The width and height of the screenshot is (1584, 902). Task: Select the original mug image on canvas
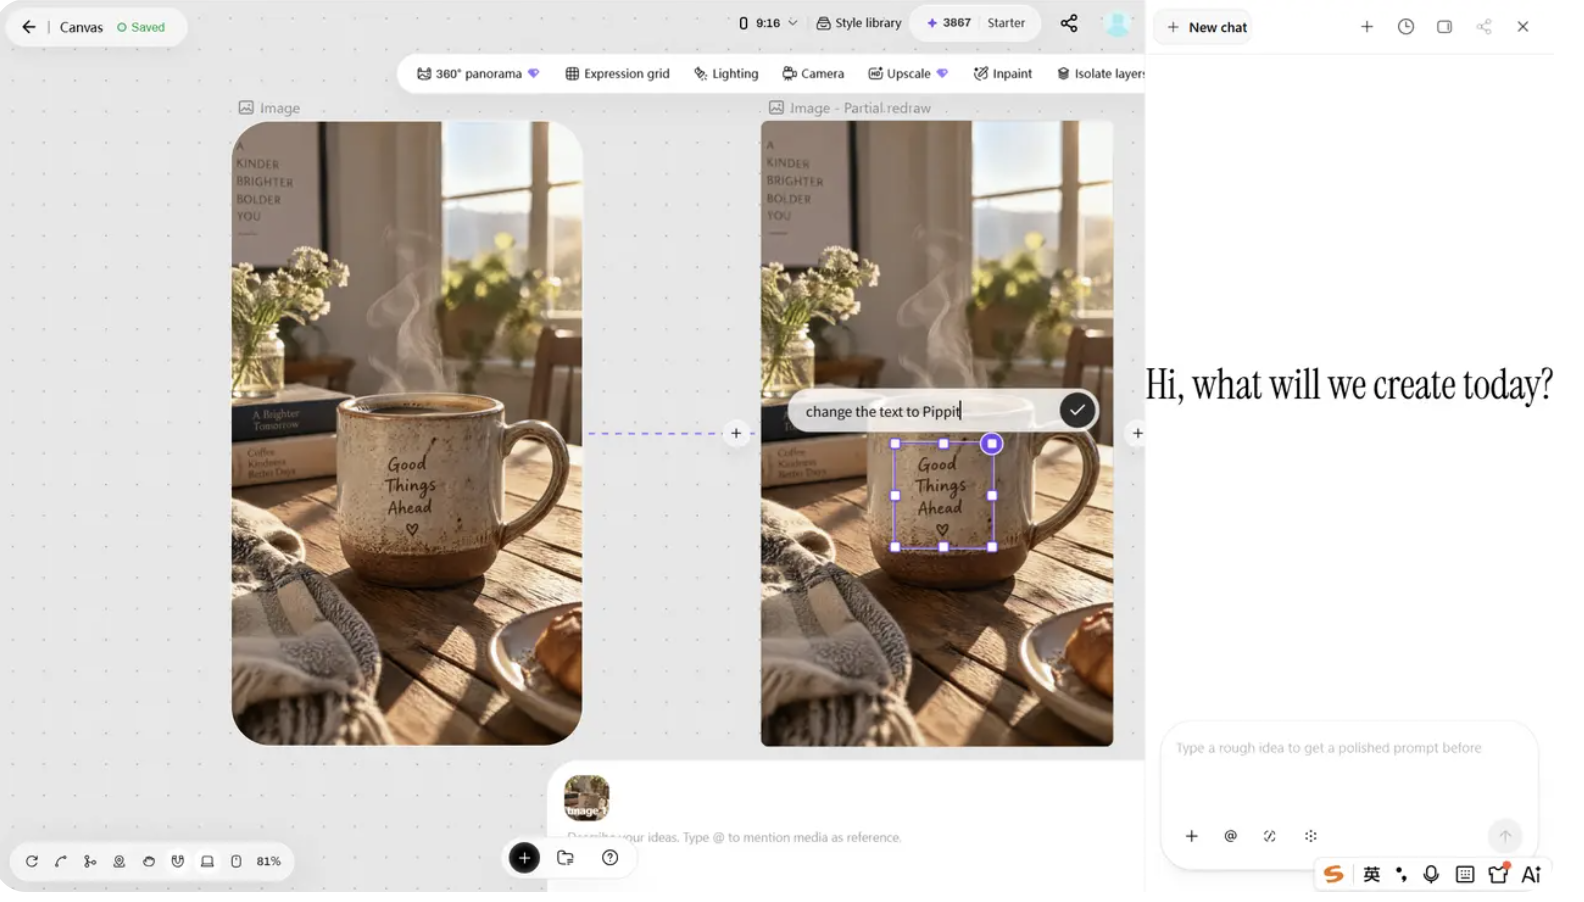[407, 433]
